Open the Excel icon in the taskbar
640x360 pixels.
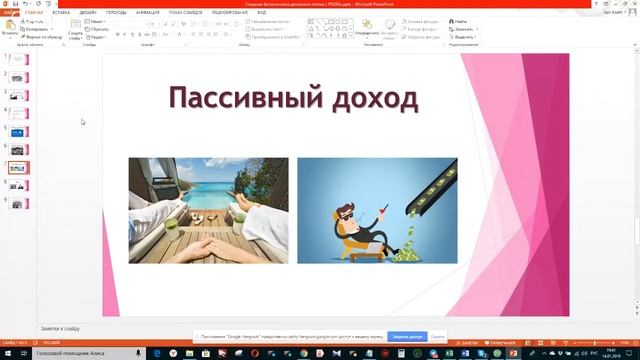449,353
